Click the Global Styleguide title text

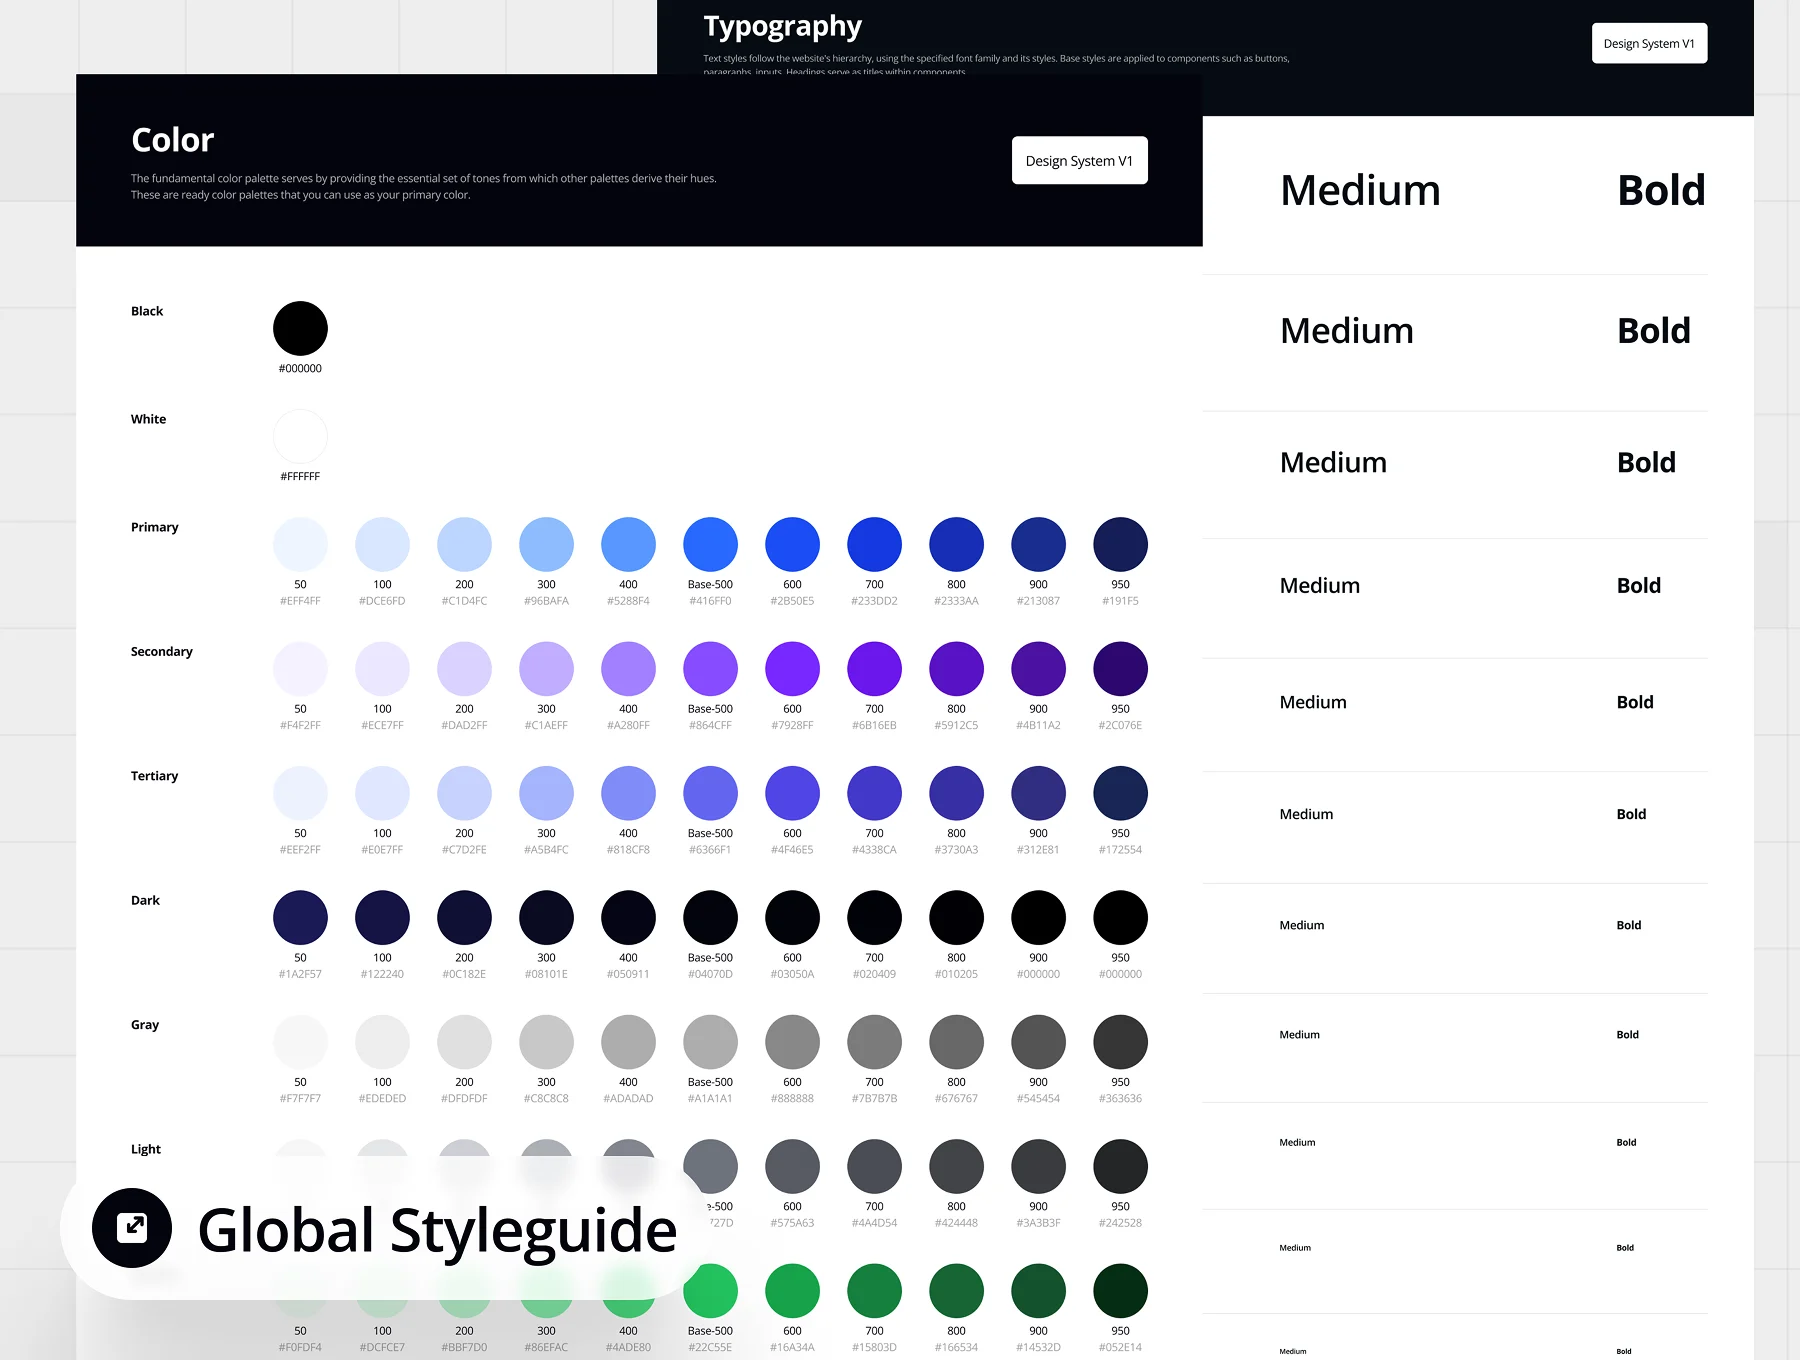coord(437,1230)
